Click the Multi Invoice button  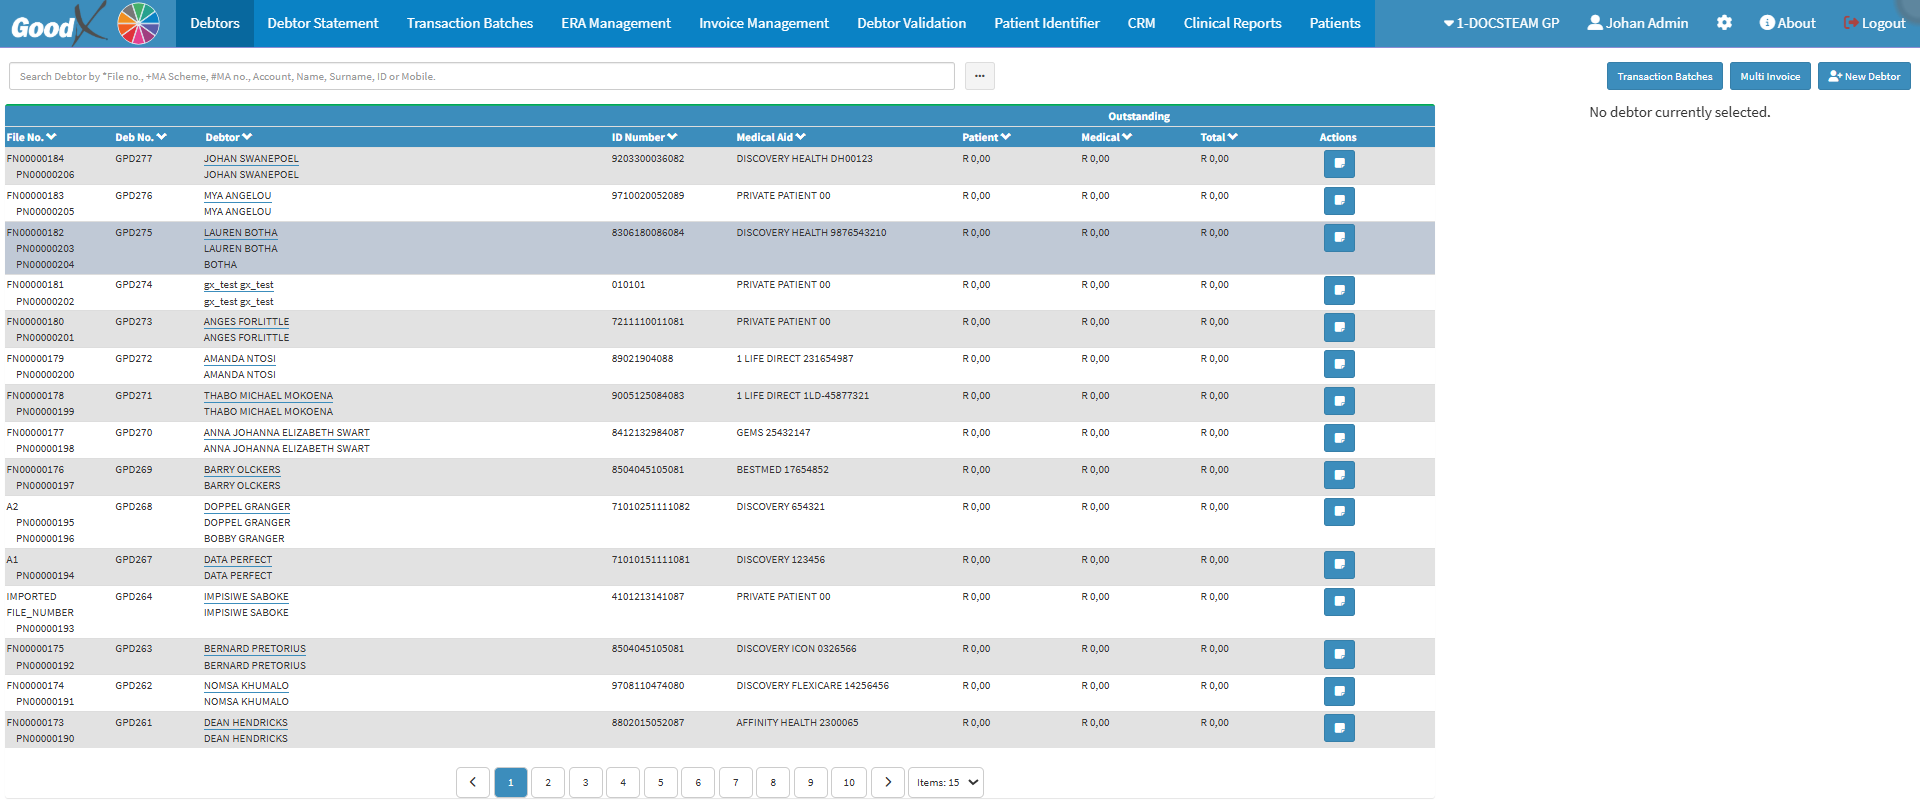pos(1769,76)
